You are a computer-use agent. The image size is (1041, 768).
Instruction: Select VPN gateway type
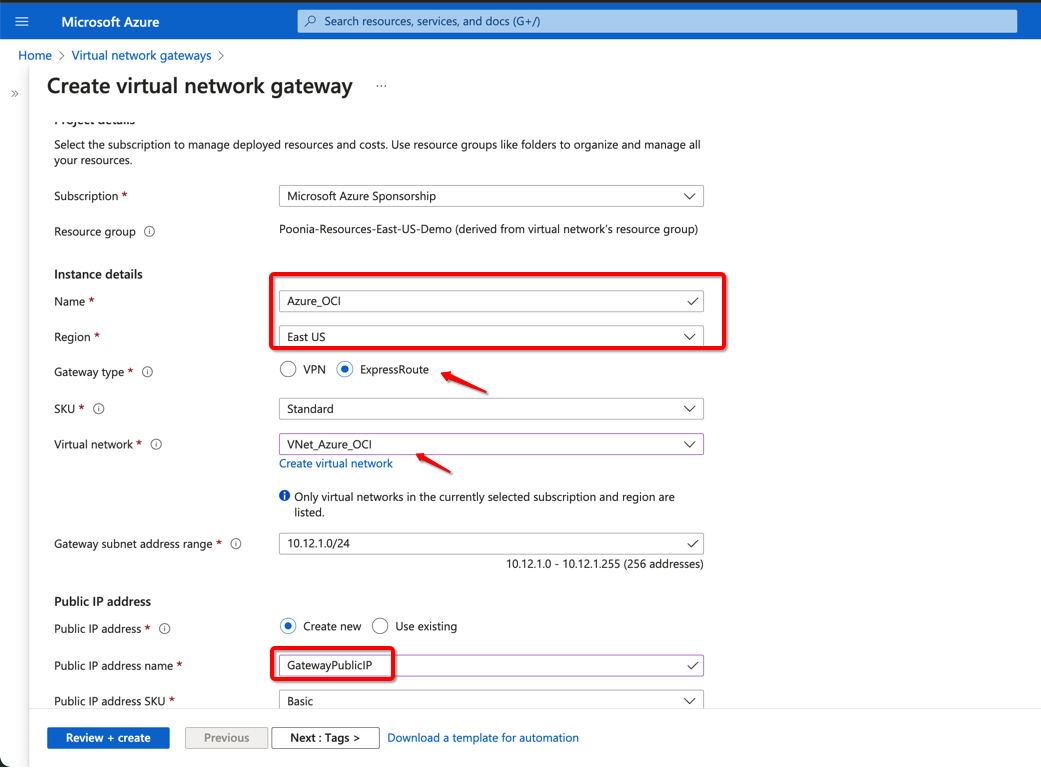287,370
